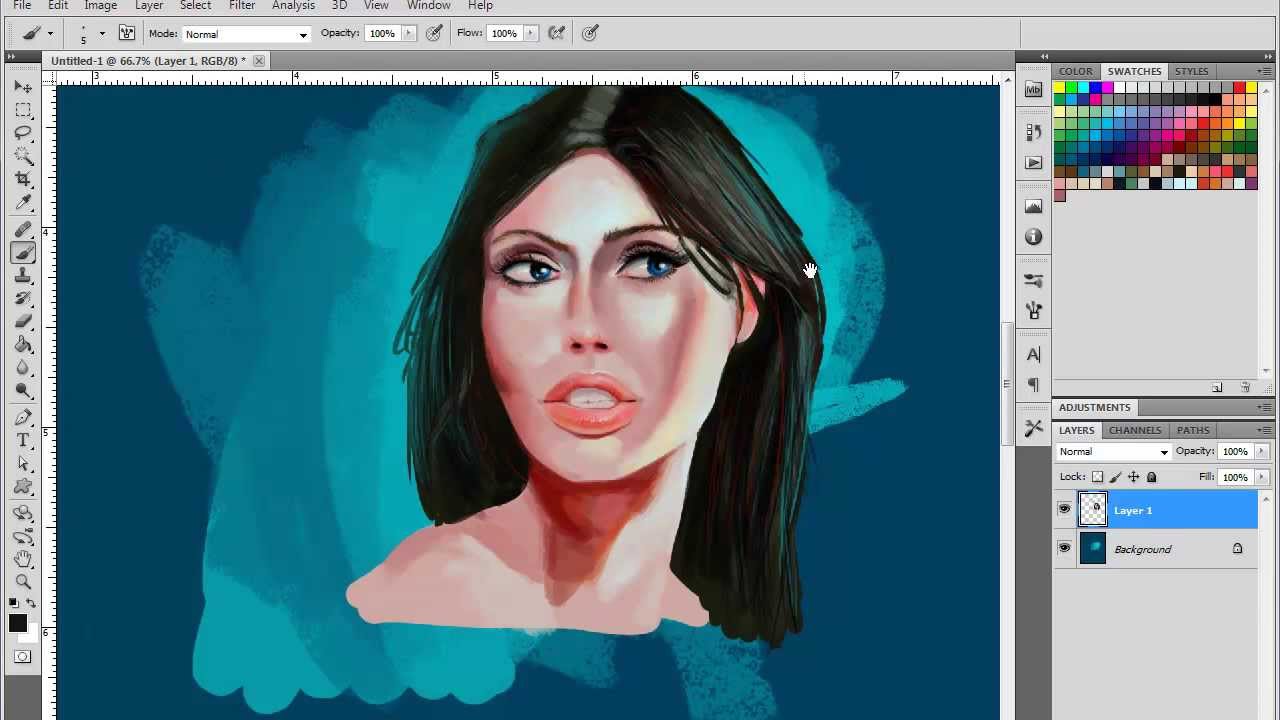Open the History panel icon
Image resolution: width=1280 pixels, height=720 pixels.
click(1033, 132)
